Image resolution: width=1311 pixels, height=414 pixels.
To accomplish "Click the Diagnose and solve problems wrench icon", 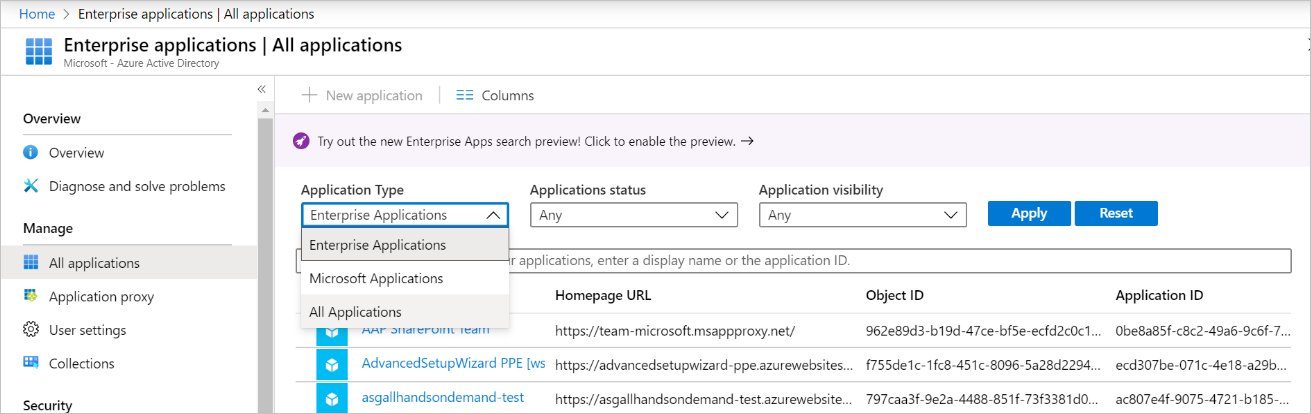I will (30, 186).
